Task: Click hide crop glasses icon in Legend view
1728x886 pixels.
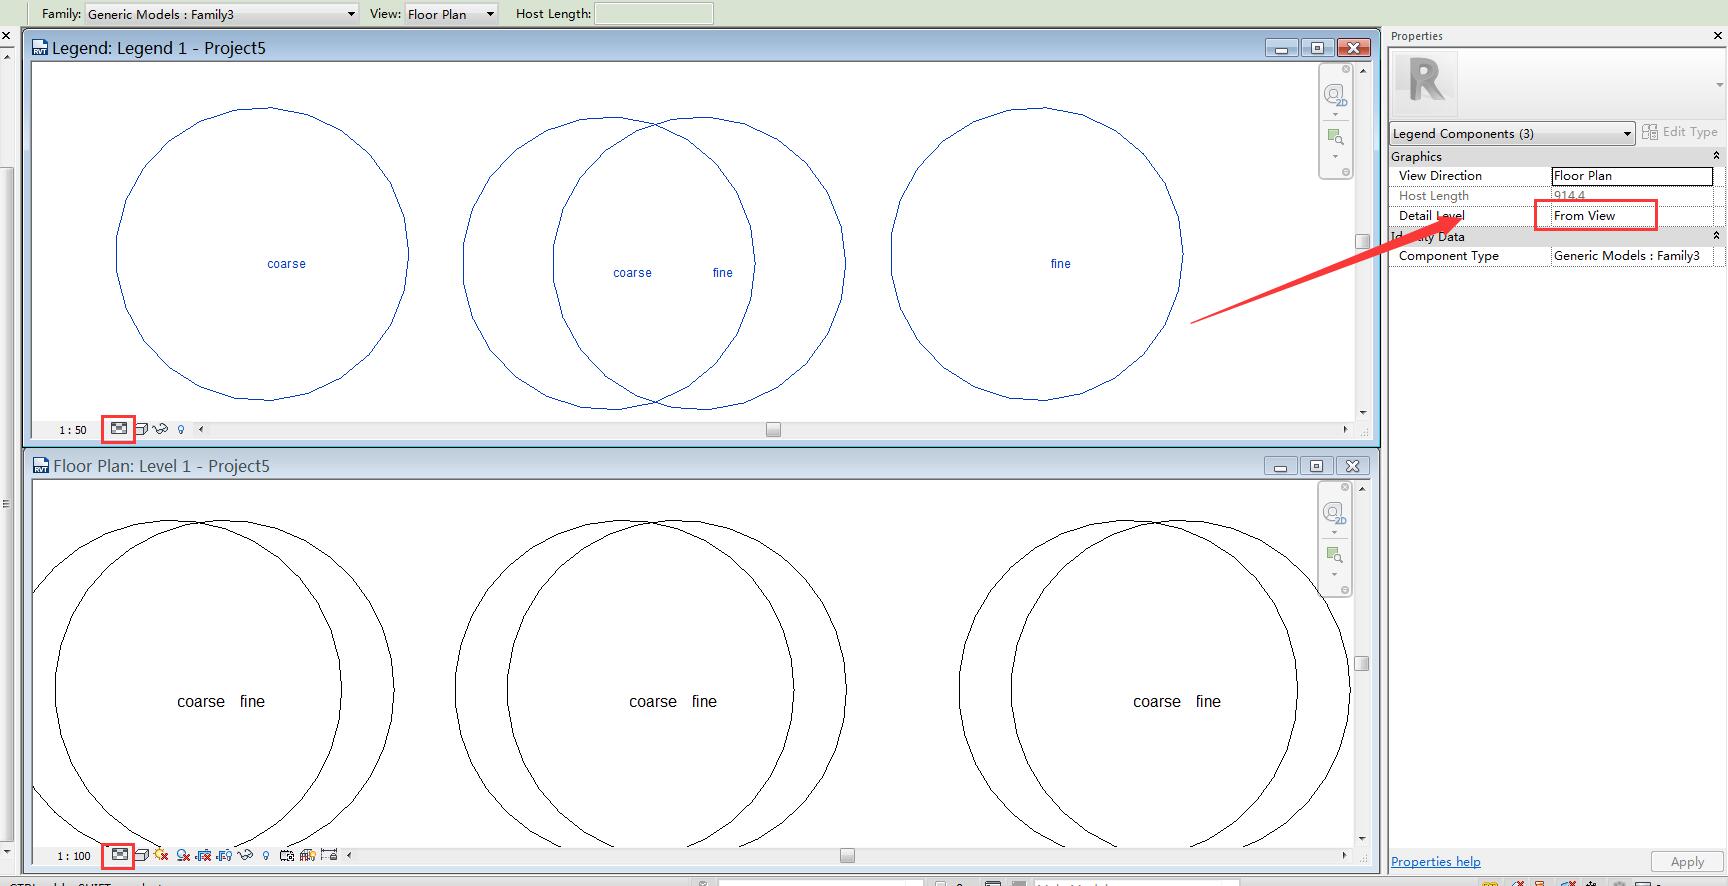Action: coord(160,429)
